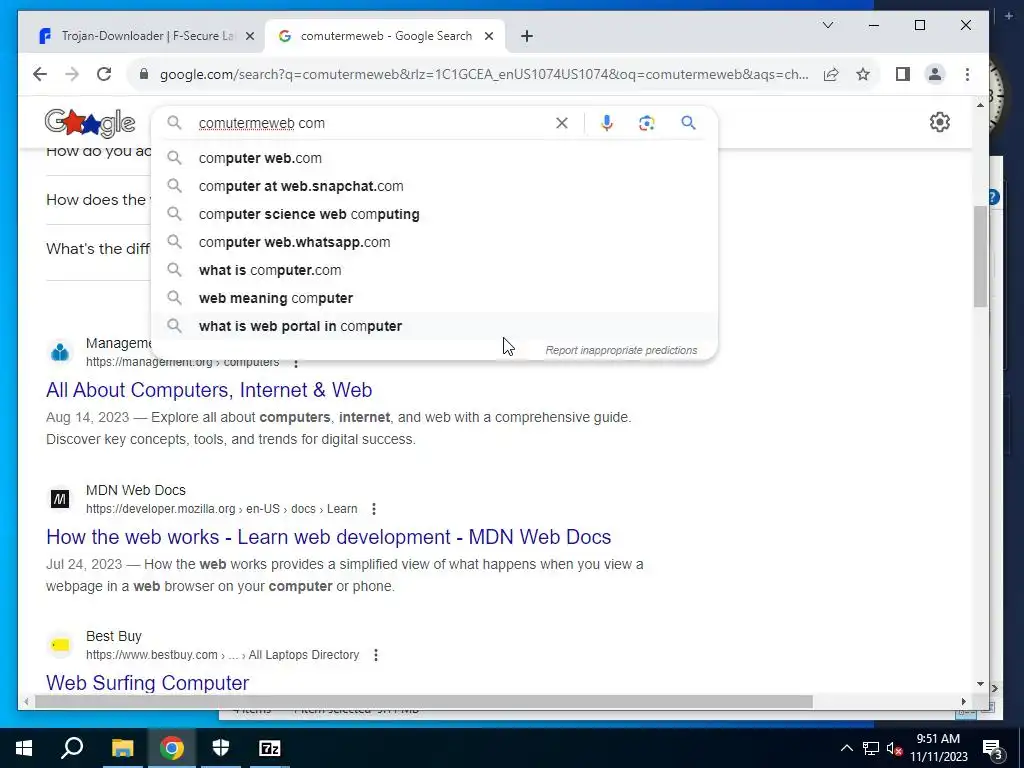Click the bestbuy.com URL breadcrumb

coord(222,655)
